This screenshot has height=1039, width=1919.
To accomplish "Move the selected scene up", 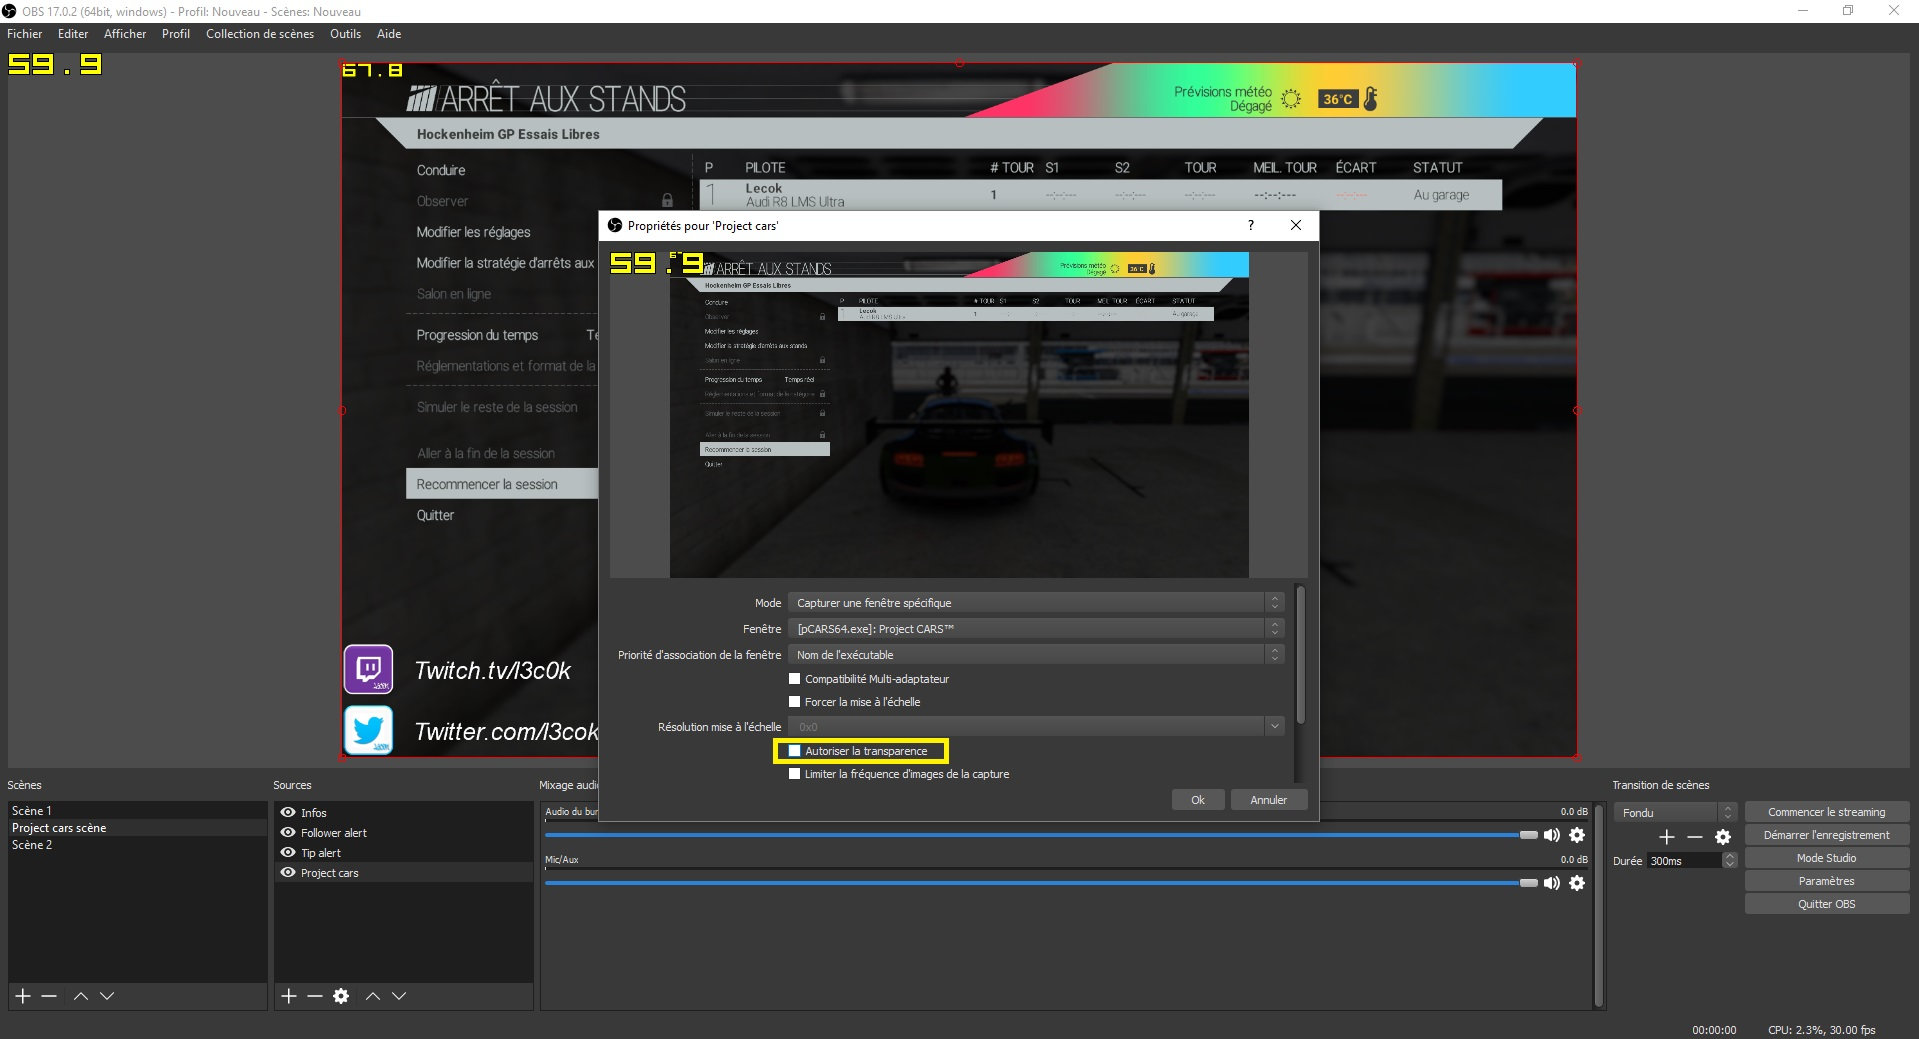I will click(81, 996).
